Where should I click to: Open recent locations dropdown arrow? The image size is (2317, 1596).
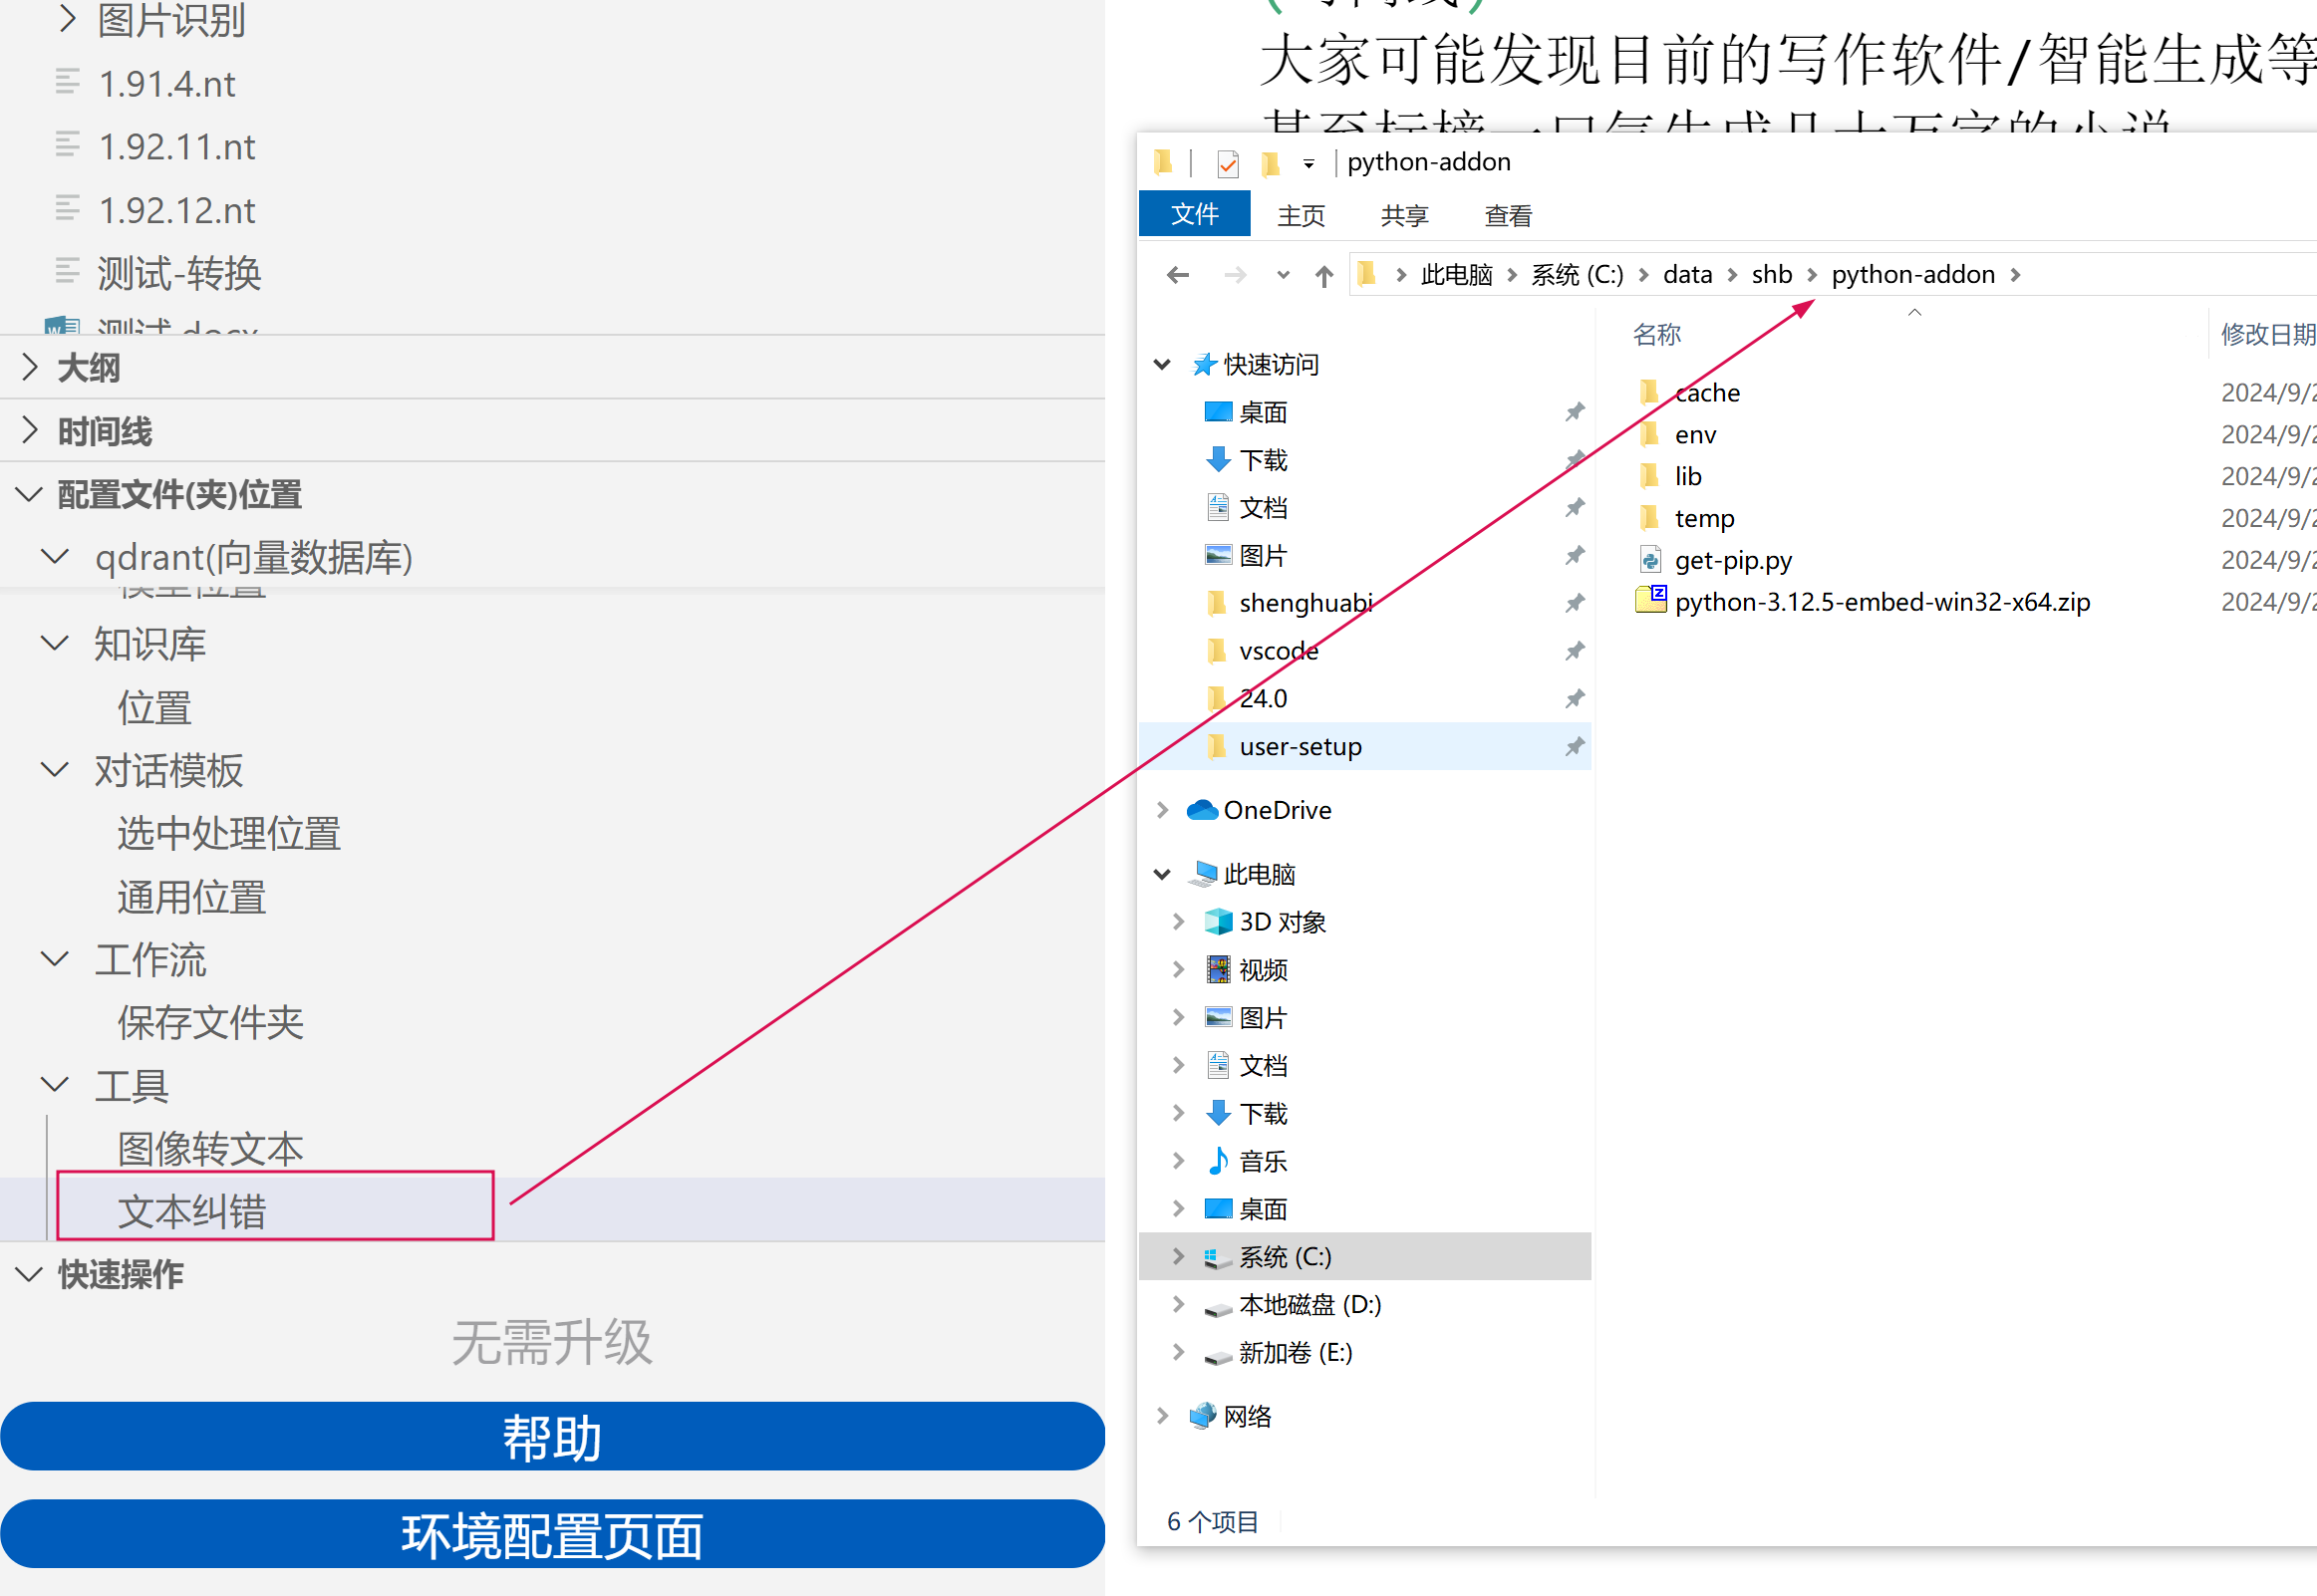[x=1283, y=275]
